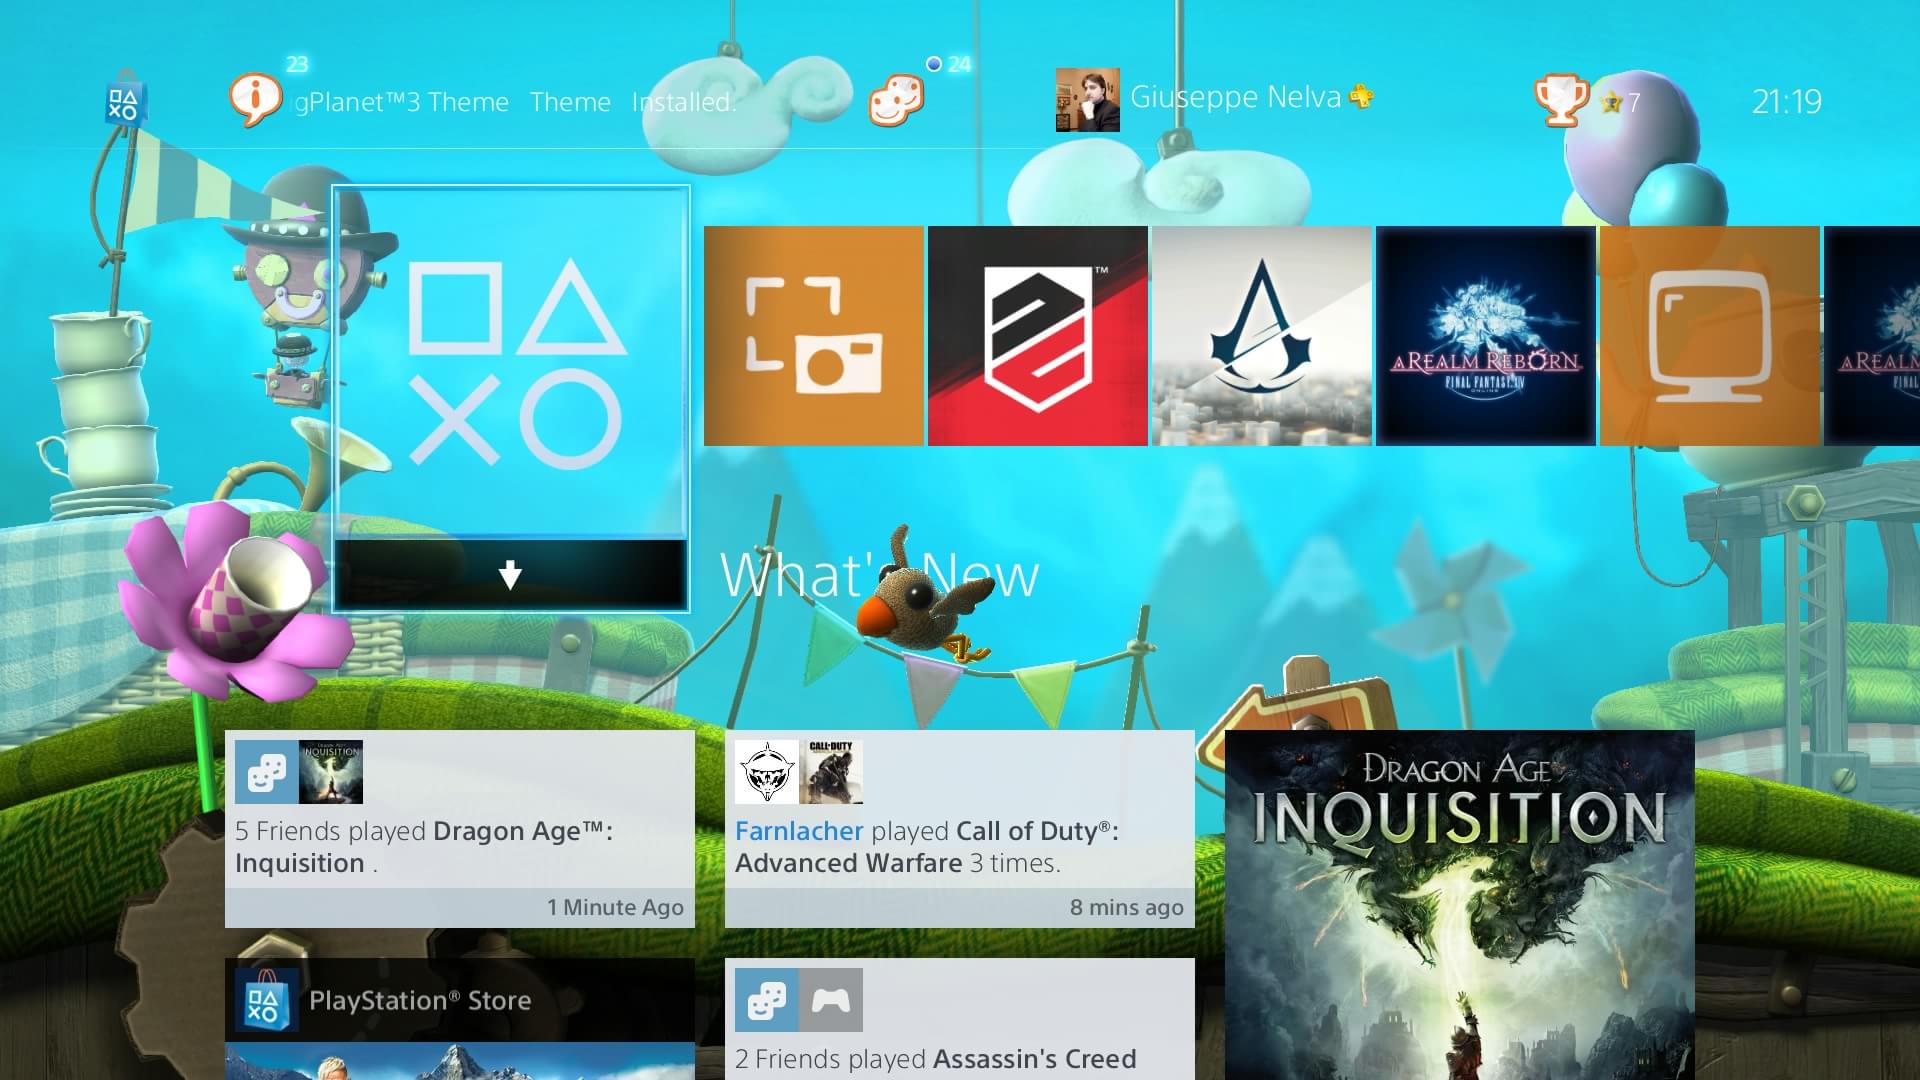
Task: Click friends icon on Assassin's Creed card
Action: pyautogui.click(x=766, y=1000)
